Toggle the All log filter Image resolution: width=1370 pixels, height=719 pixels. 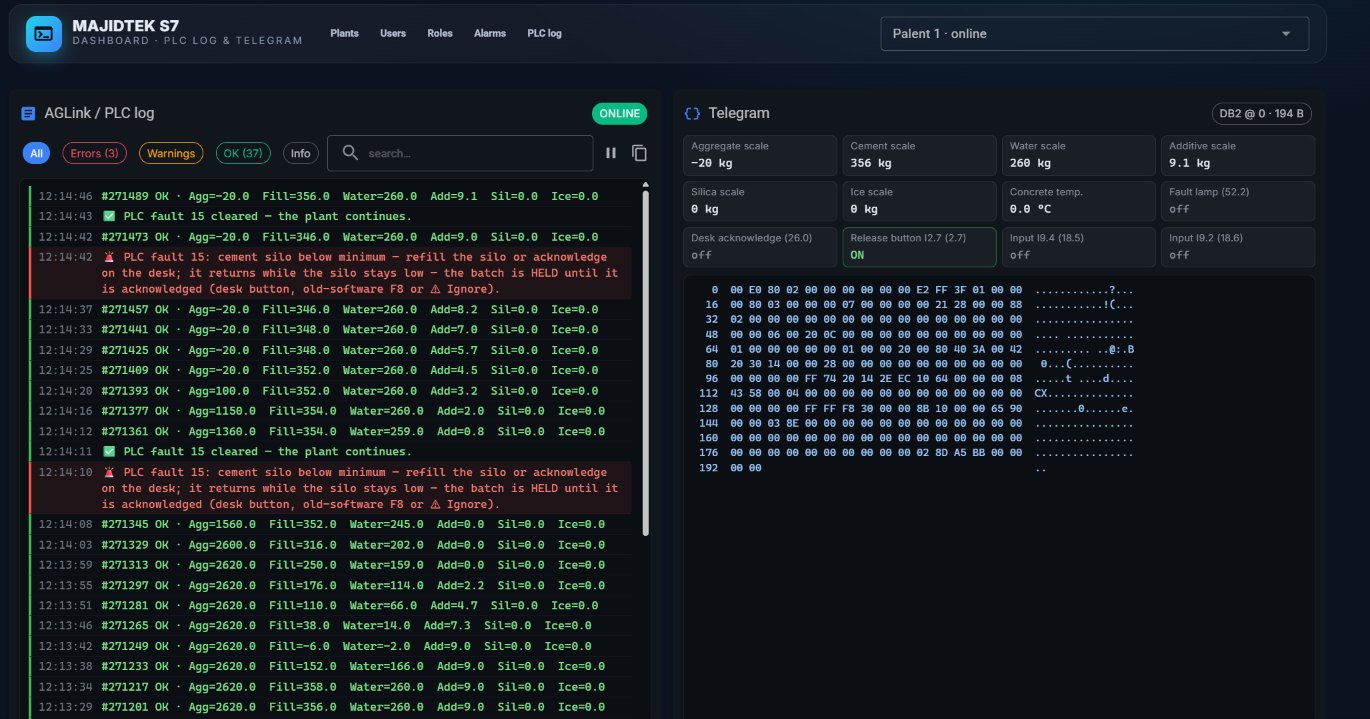37,153
